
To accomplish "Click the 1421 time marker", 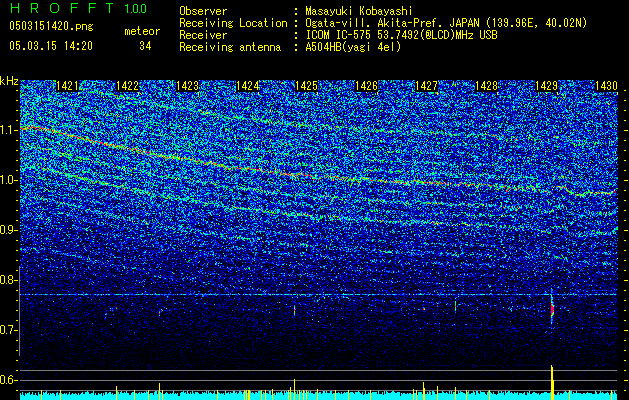I will (x=67, y=86).
